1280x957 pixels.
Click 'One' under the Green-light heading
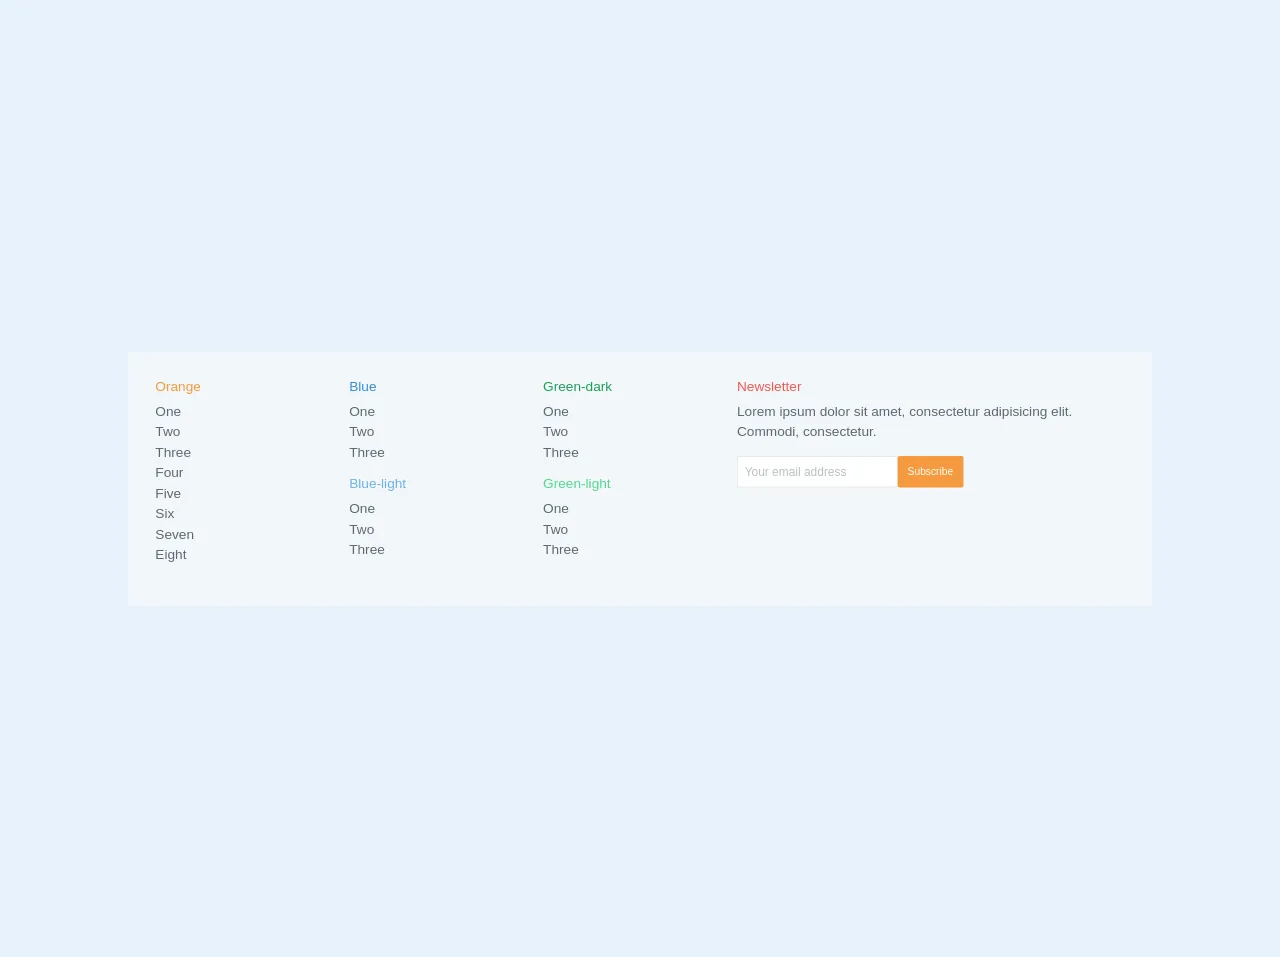556,509
